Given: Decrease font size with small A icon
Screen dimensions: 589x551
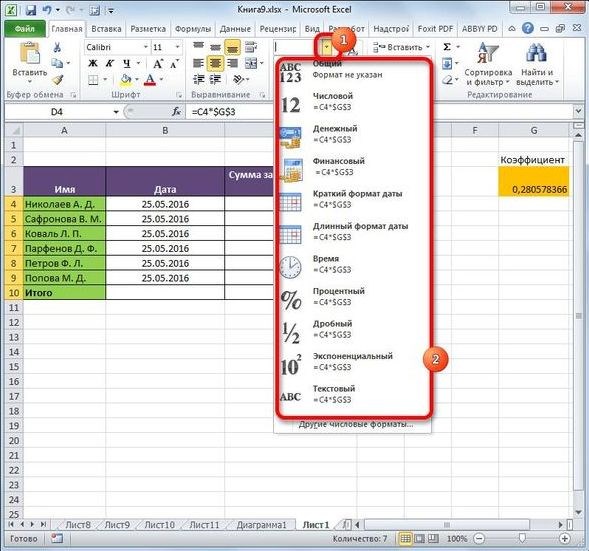Looking at the screenshot, I should (174, 63).
